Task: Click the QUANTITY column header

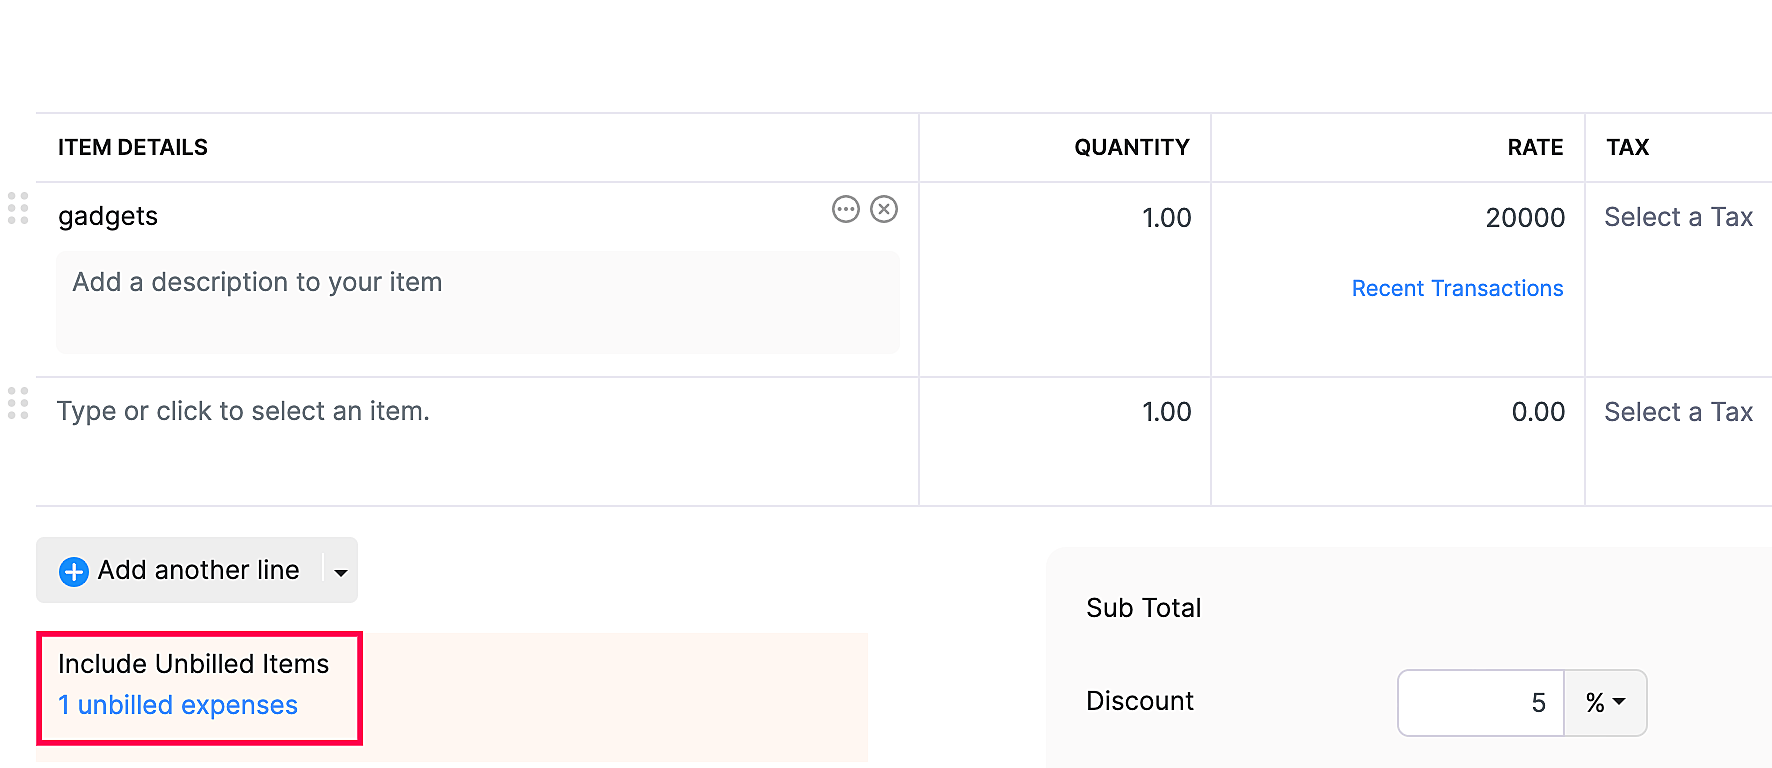Action: [1131, 147]
